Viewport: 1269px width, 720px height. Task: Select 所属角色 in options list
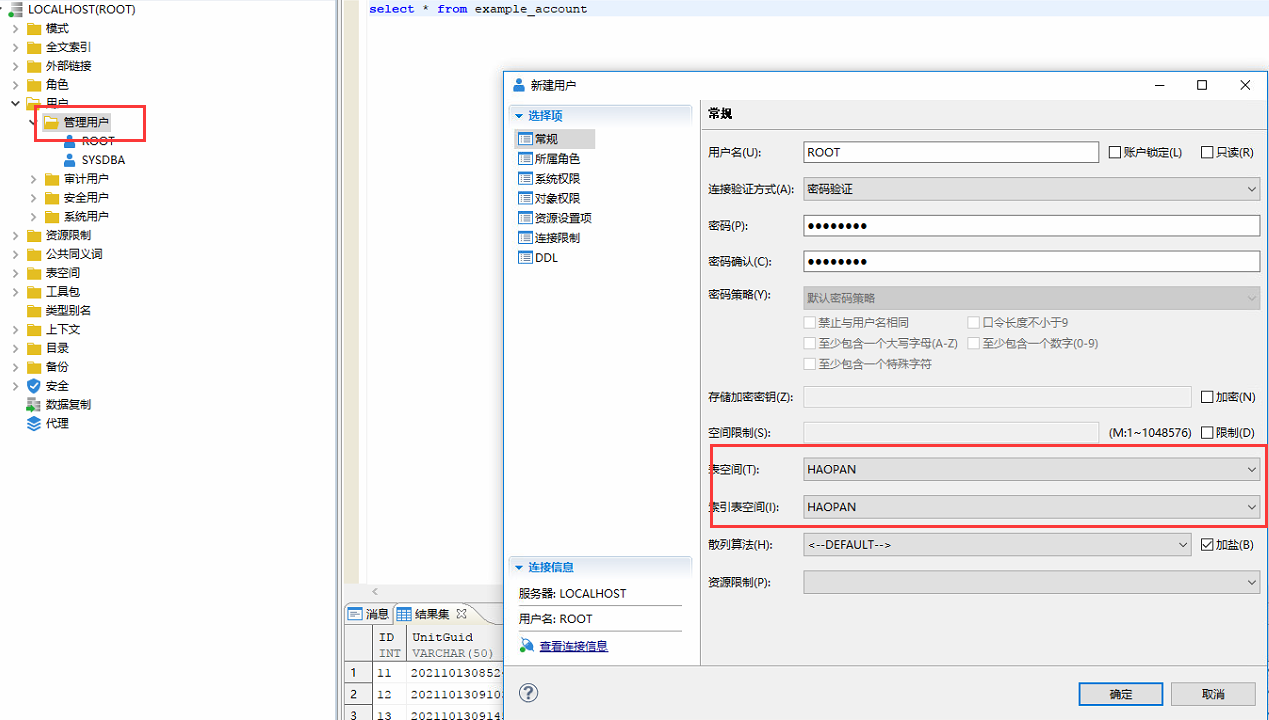click(557, 159)
